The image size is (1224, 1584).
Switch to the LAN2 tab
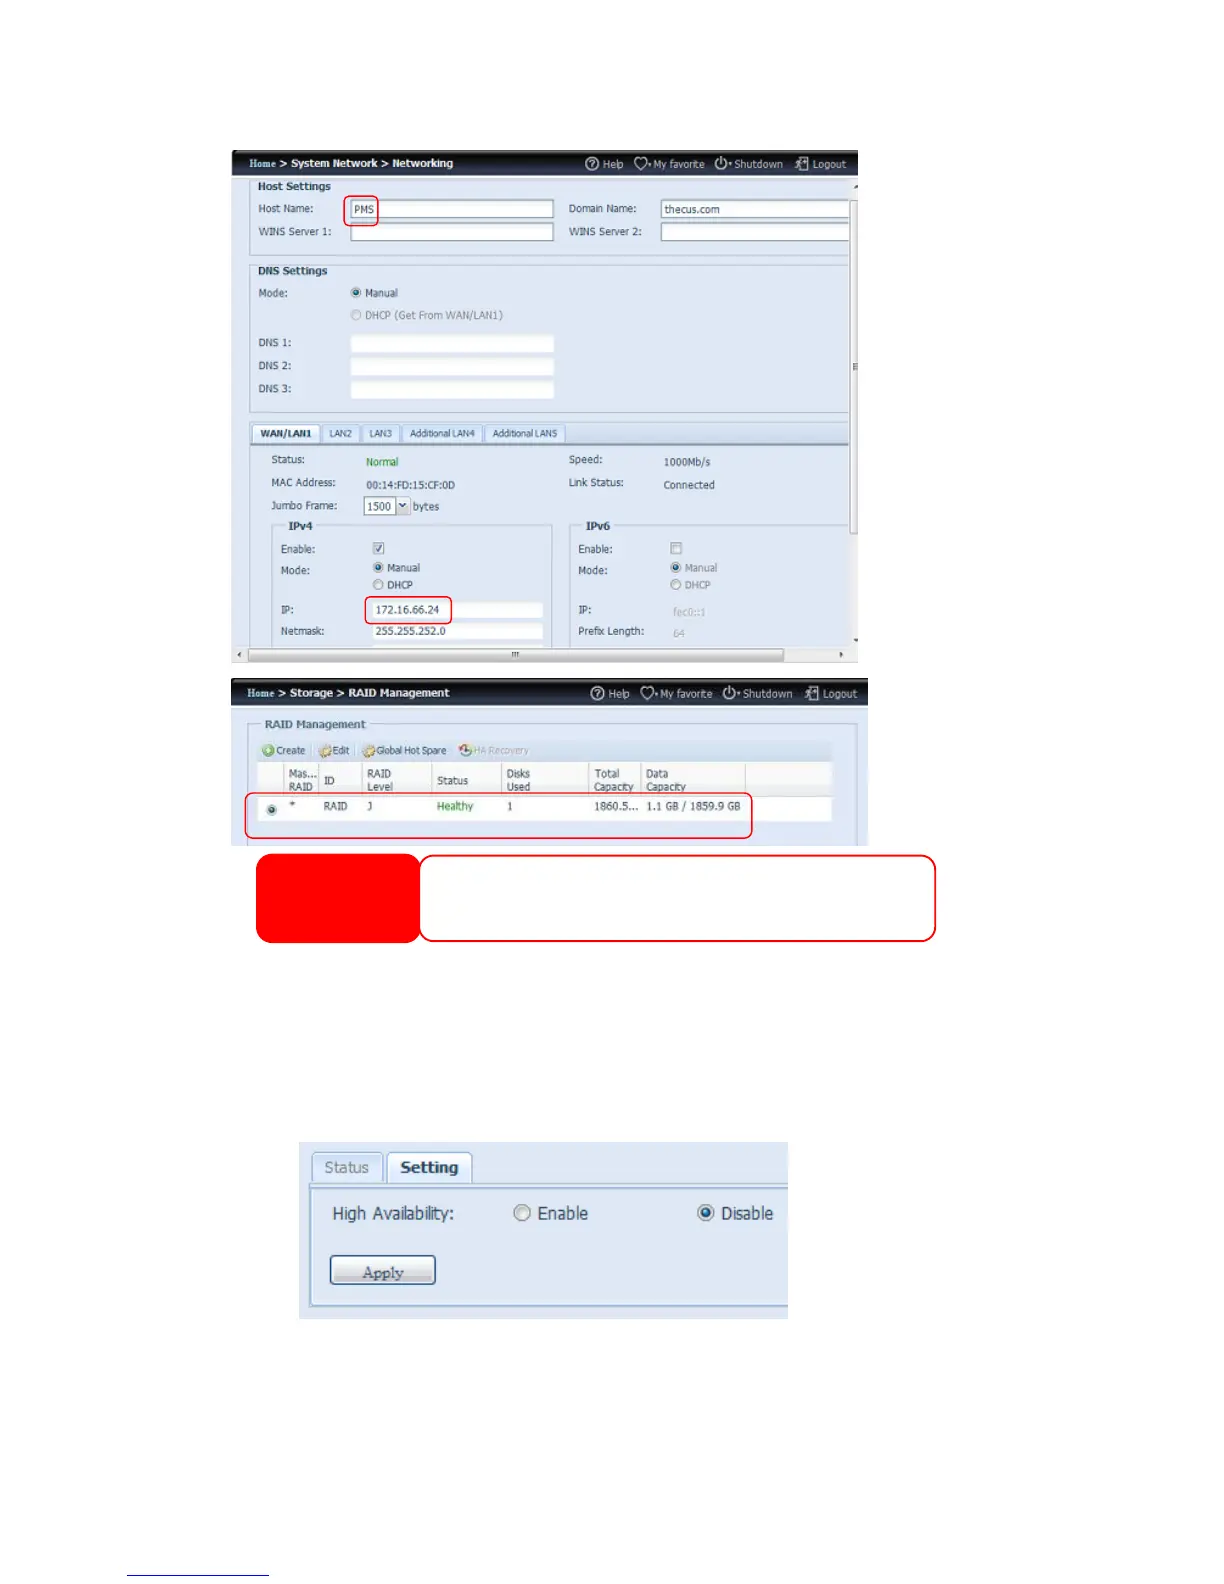[341, 434]
